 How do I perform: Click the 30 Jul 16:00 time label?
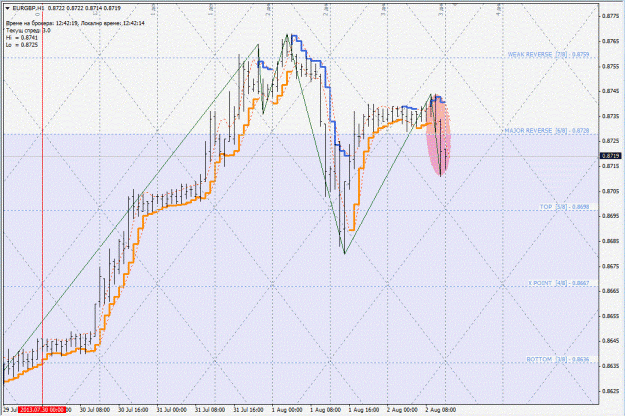(133, 410)
